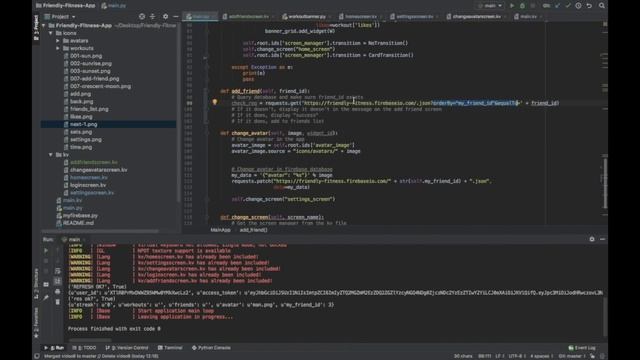This screenshot has width=640, height=360.
Task: Open the Version Control tool window
Action: click(127, 348)
